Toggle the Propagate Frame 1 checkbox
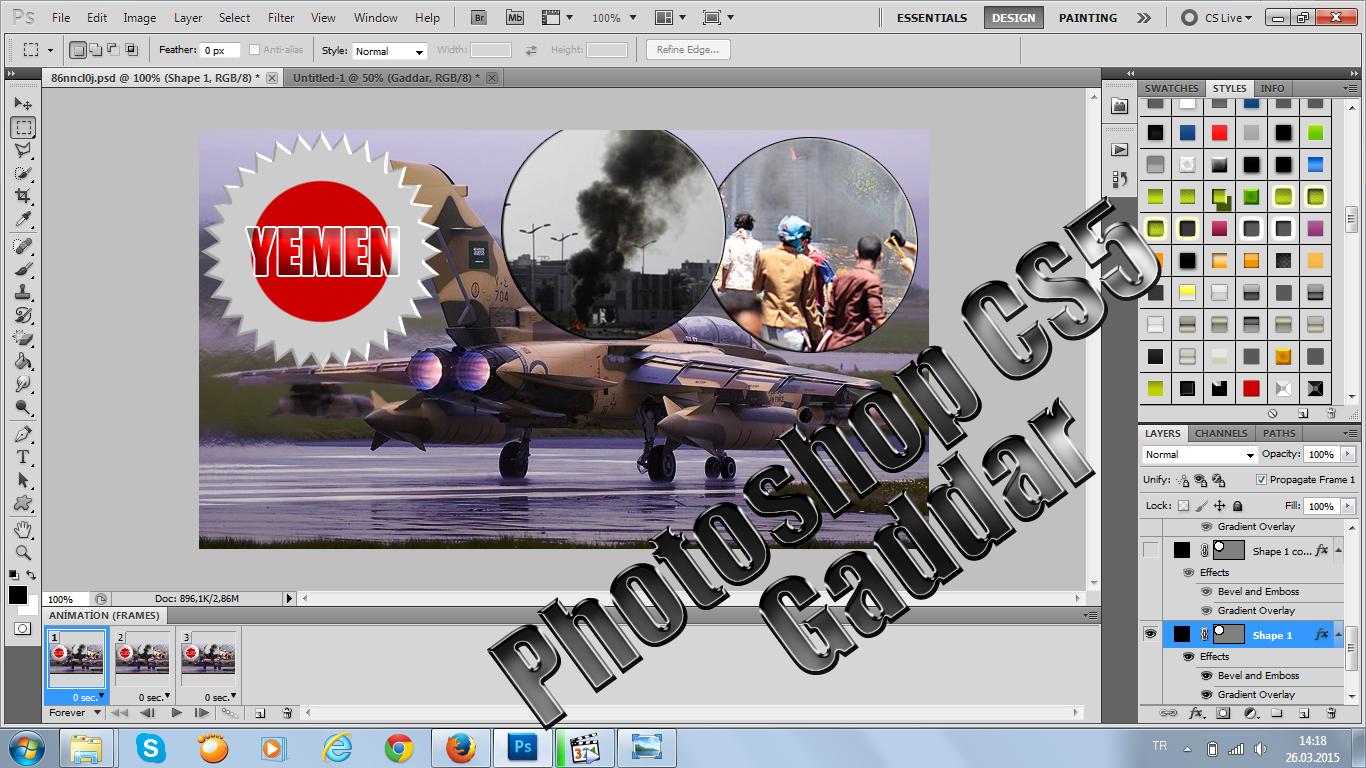The width and height of the screenshot is (1366, 768). (1260, 480)
